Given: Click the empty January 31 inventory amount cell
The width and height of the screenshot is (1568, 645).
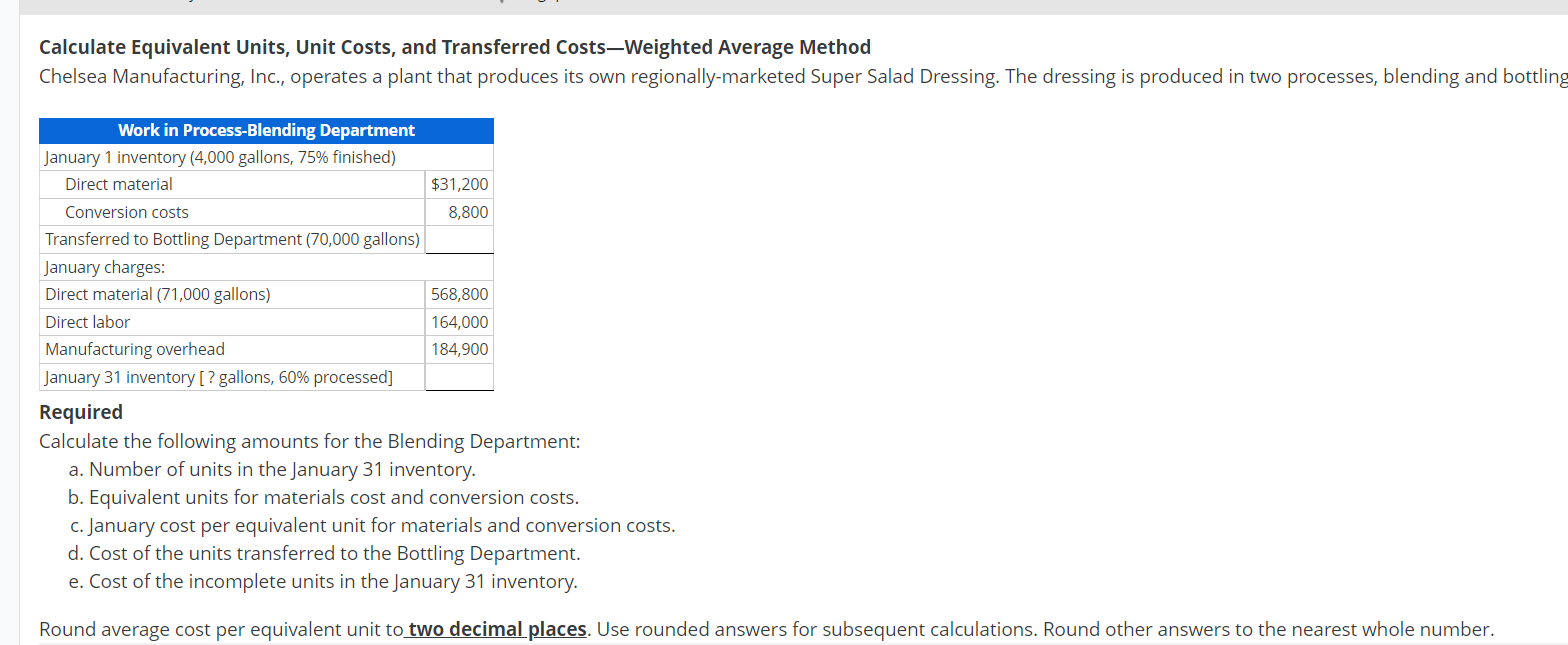Looking at the screenshot, I should (x=459, y=377).
